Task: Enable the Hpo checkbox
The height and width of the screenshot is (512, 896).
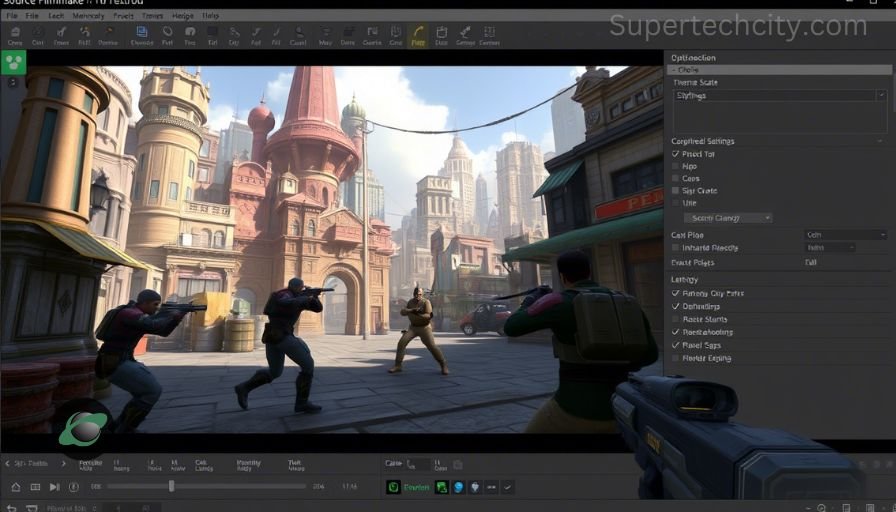Action: point(675,166)
